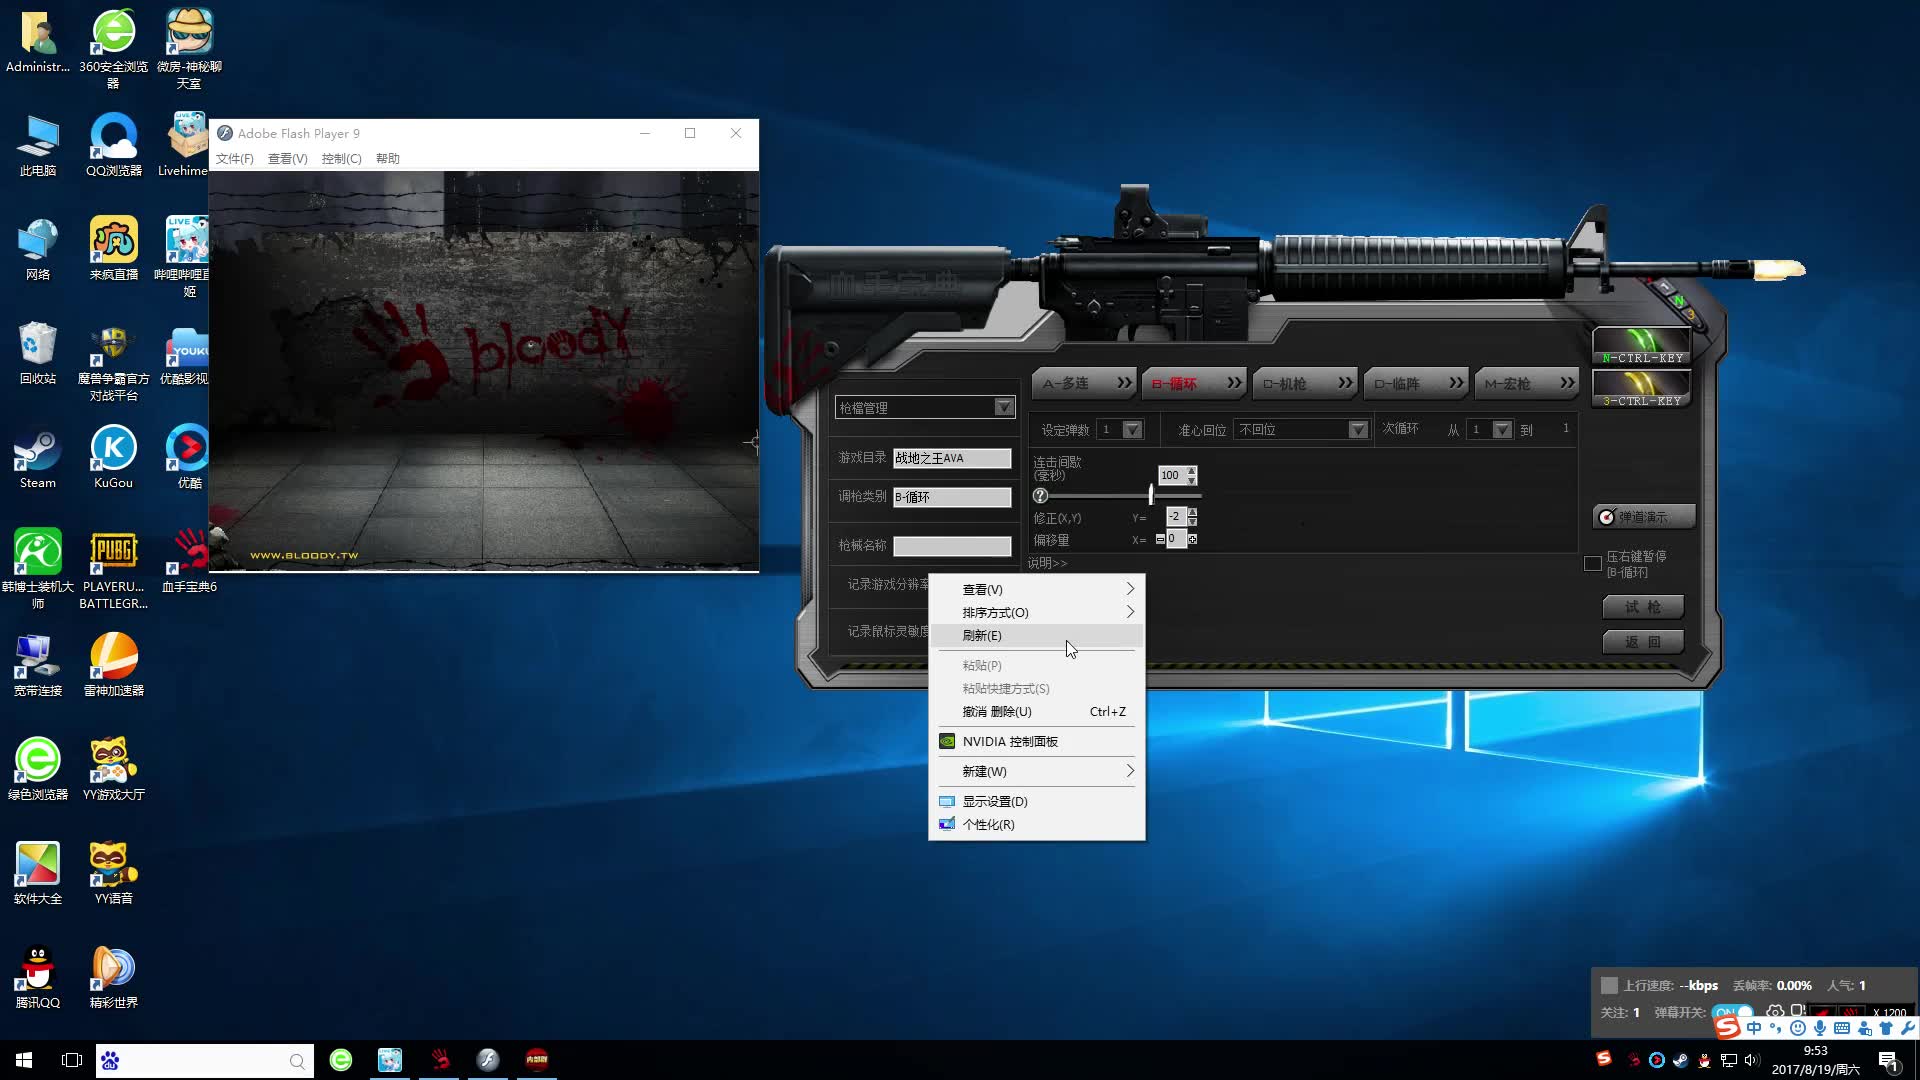The image size is (1920, 1080).
Task: Open the 软件大全 desktop shortcut
Action: 38,873
